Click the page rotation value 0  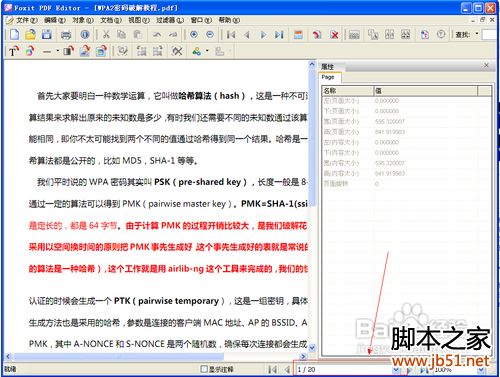(x=377, y=184)
